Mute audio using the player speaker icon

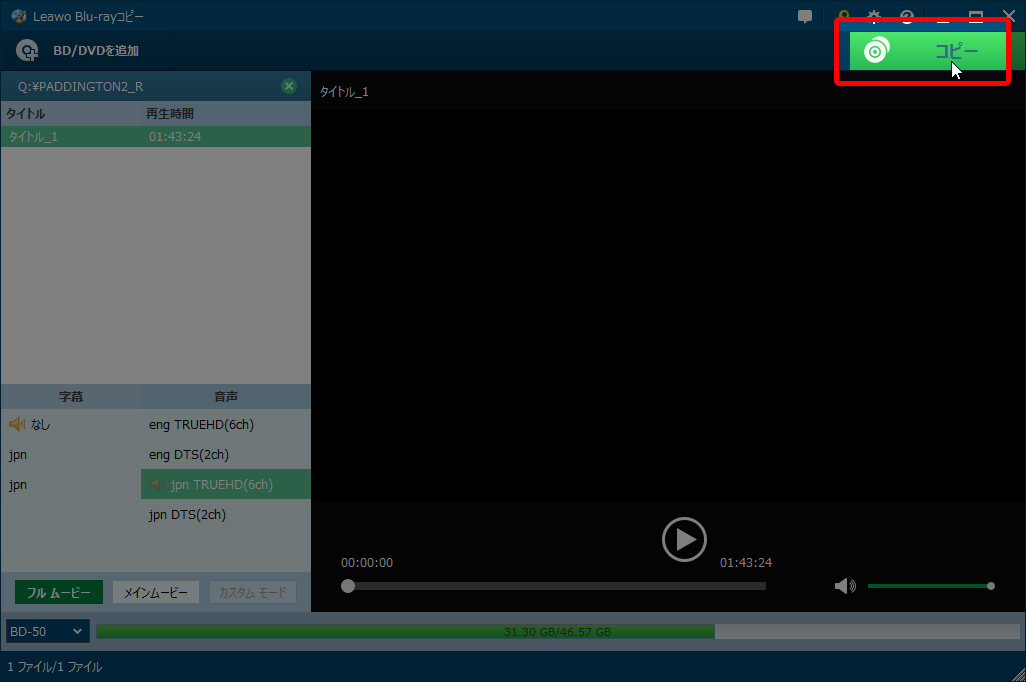(845, 586)
